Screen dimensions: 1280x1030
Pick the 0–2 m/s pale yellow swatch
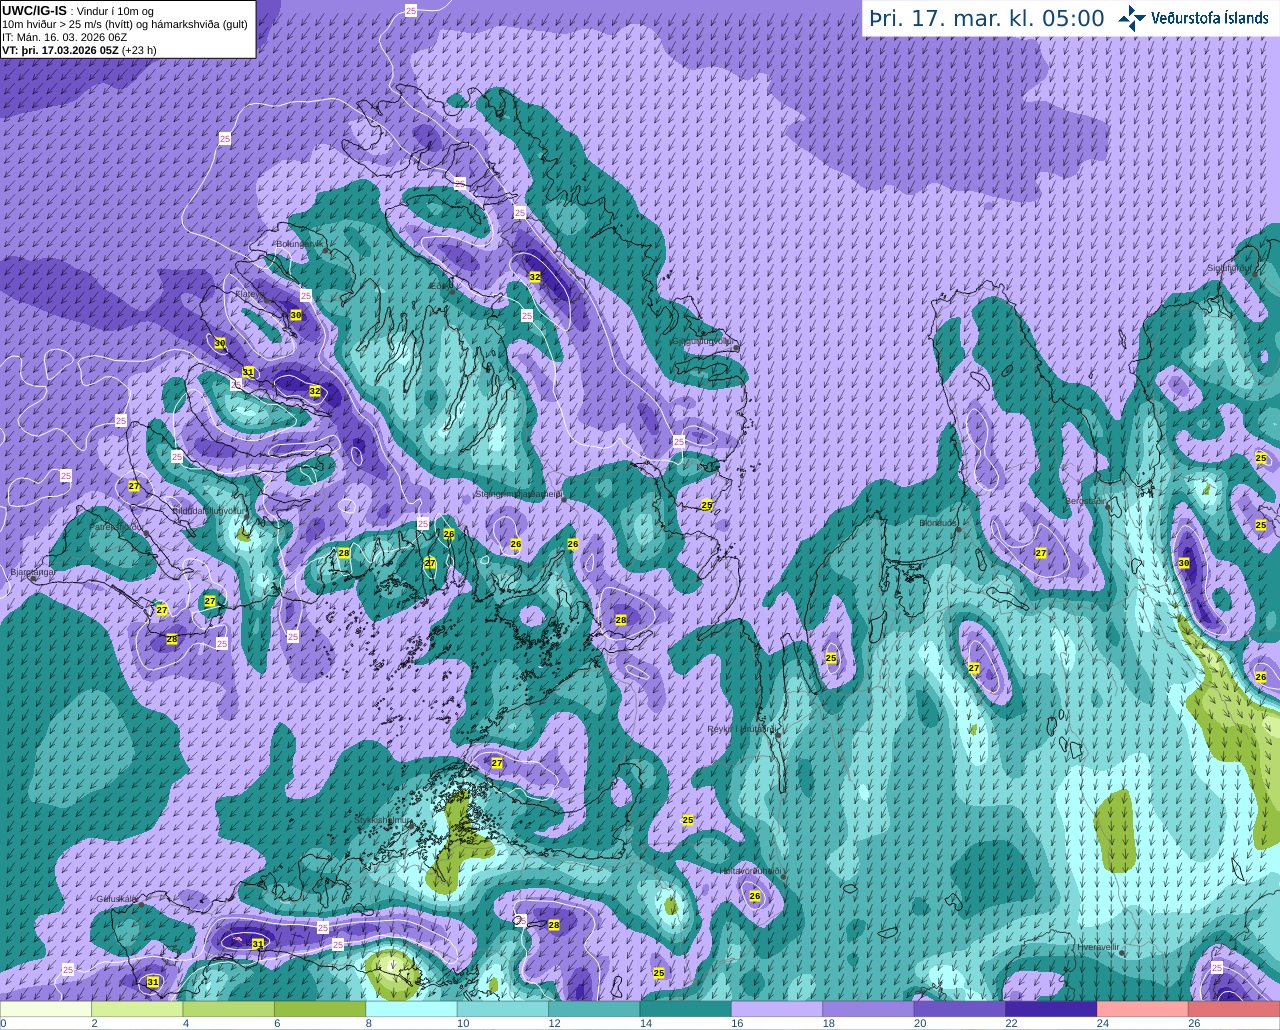46,1009
